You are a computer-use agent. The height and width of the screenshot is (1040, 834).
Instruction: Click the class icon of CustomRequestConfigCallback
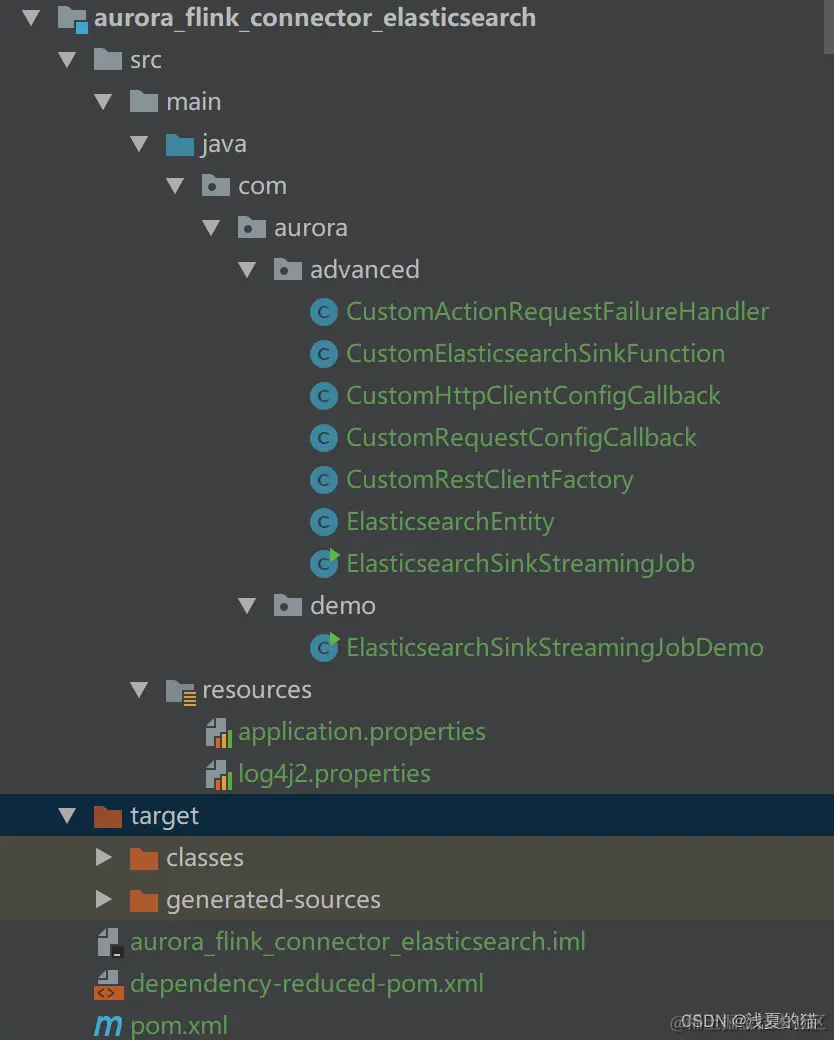pos(324,438)
